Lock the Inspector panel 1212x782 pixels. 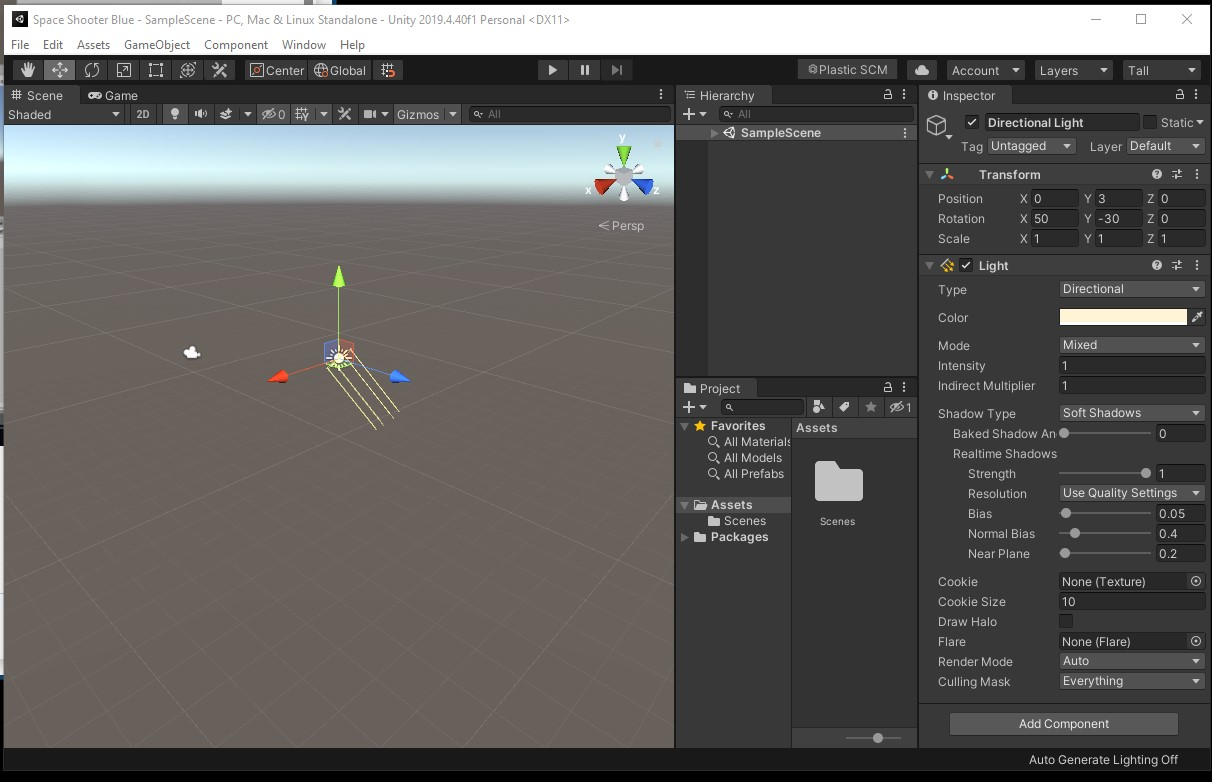(x=1180, y=95)
